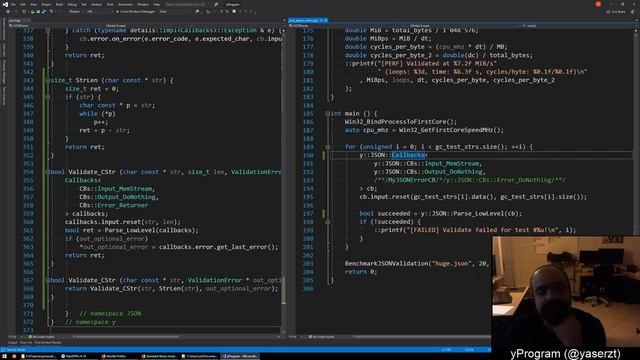The height and width of the screenshot is (360, 640).
Task: Click Benchmark2JSONValidation call on line 203
Action: pyautogui.click(x=387, y=264)
